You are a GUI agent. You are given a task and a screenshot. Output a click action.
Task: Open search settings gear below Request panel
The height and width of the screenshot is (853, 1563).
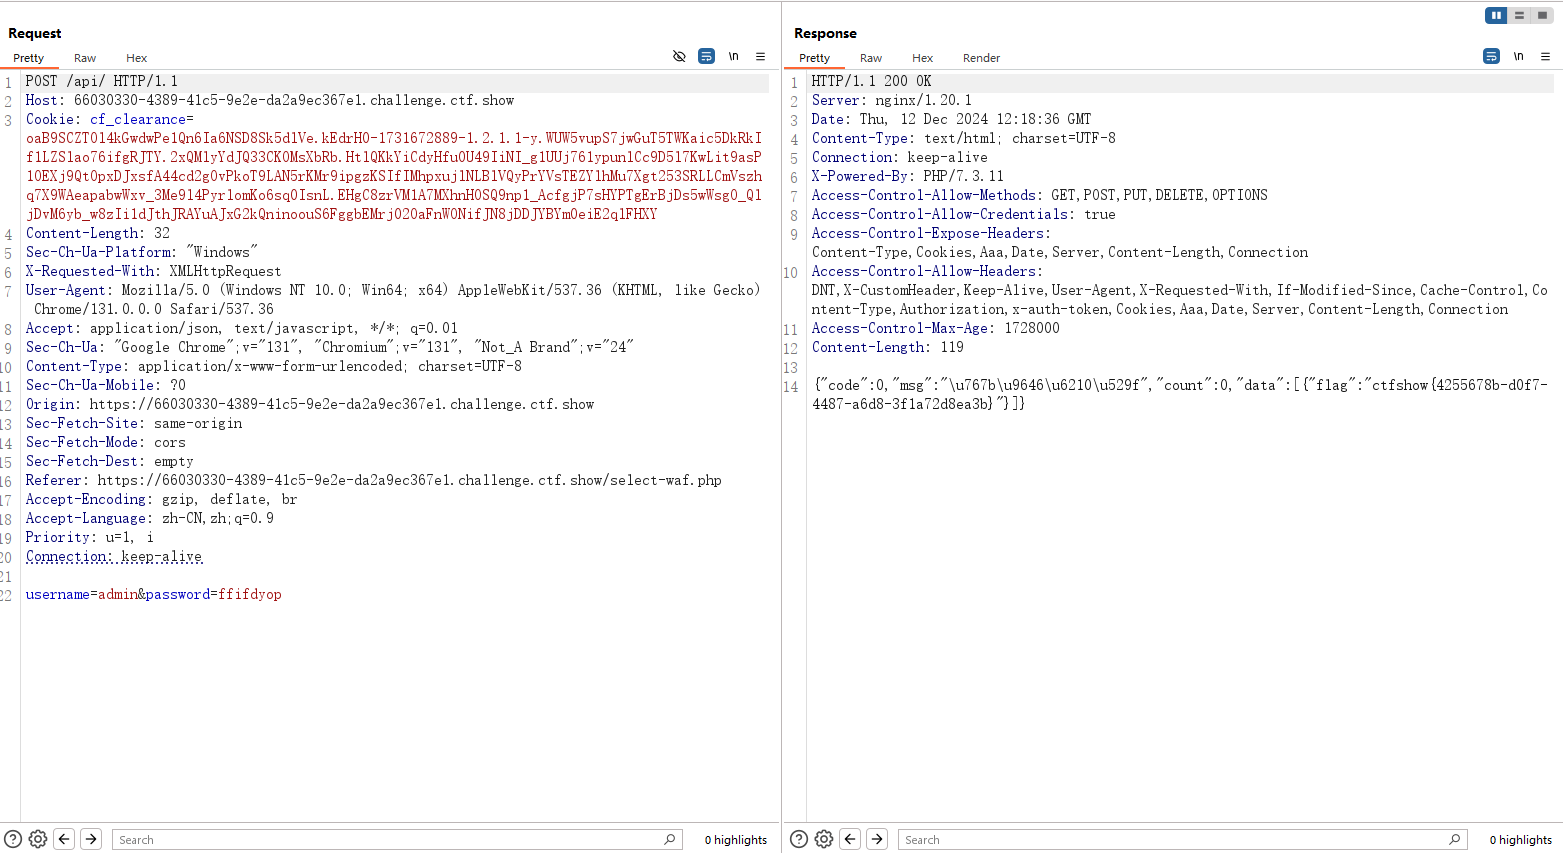(x=38, y=839)
